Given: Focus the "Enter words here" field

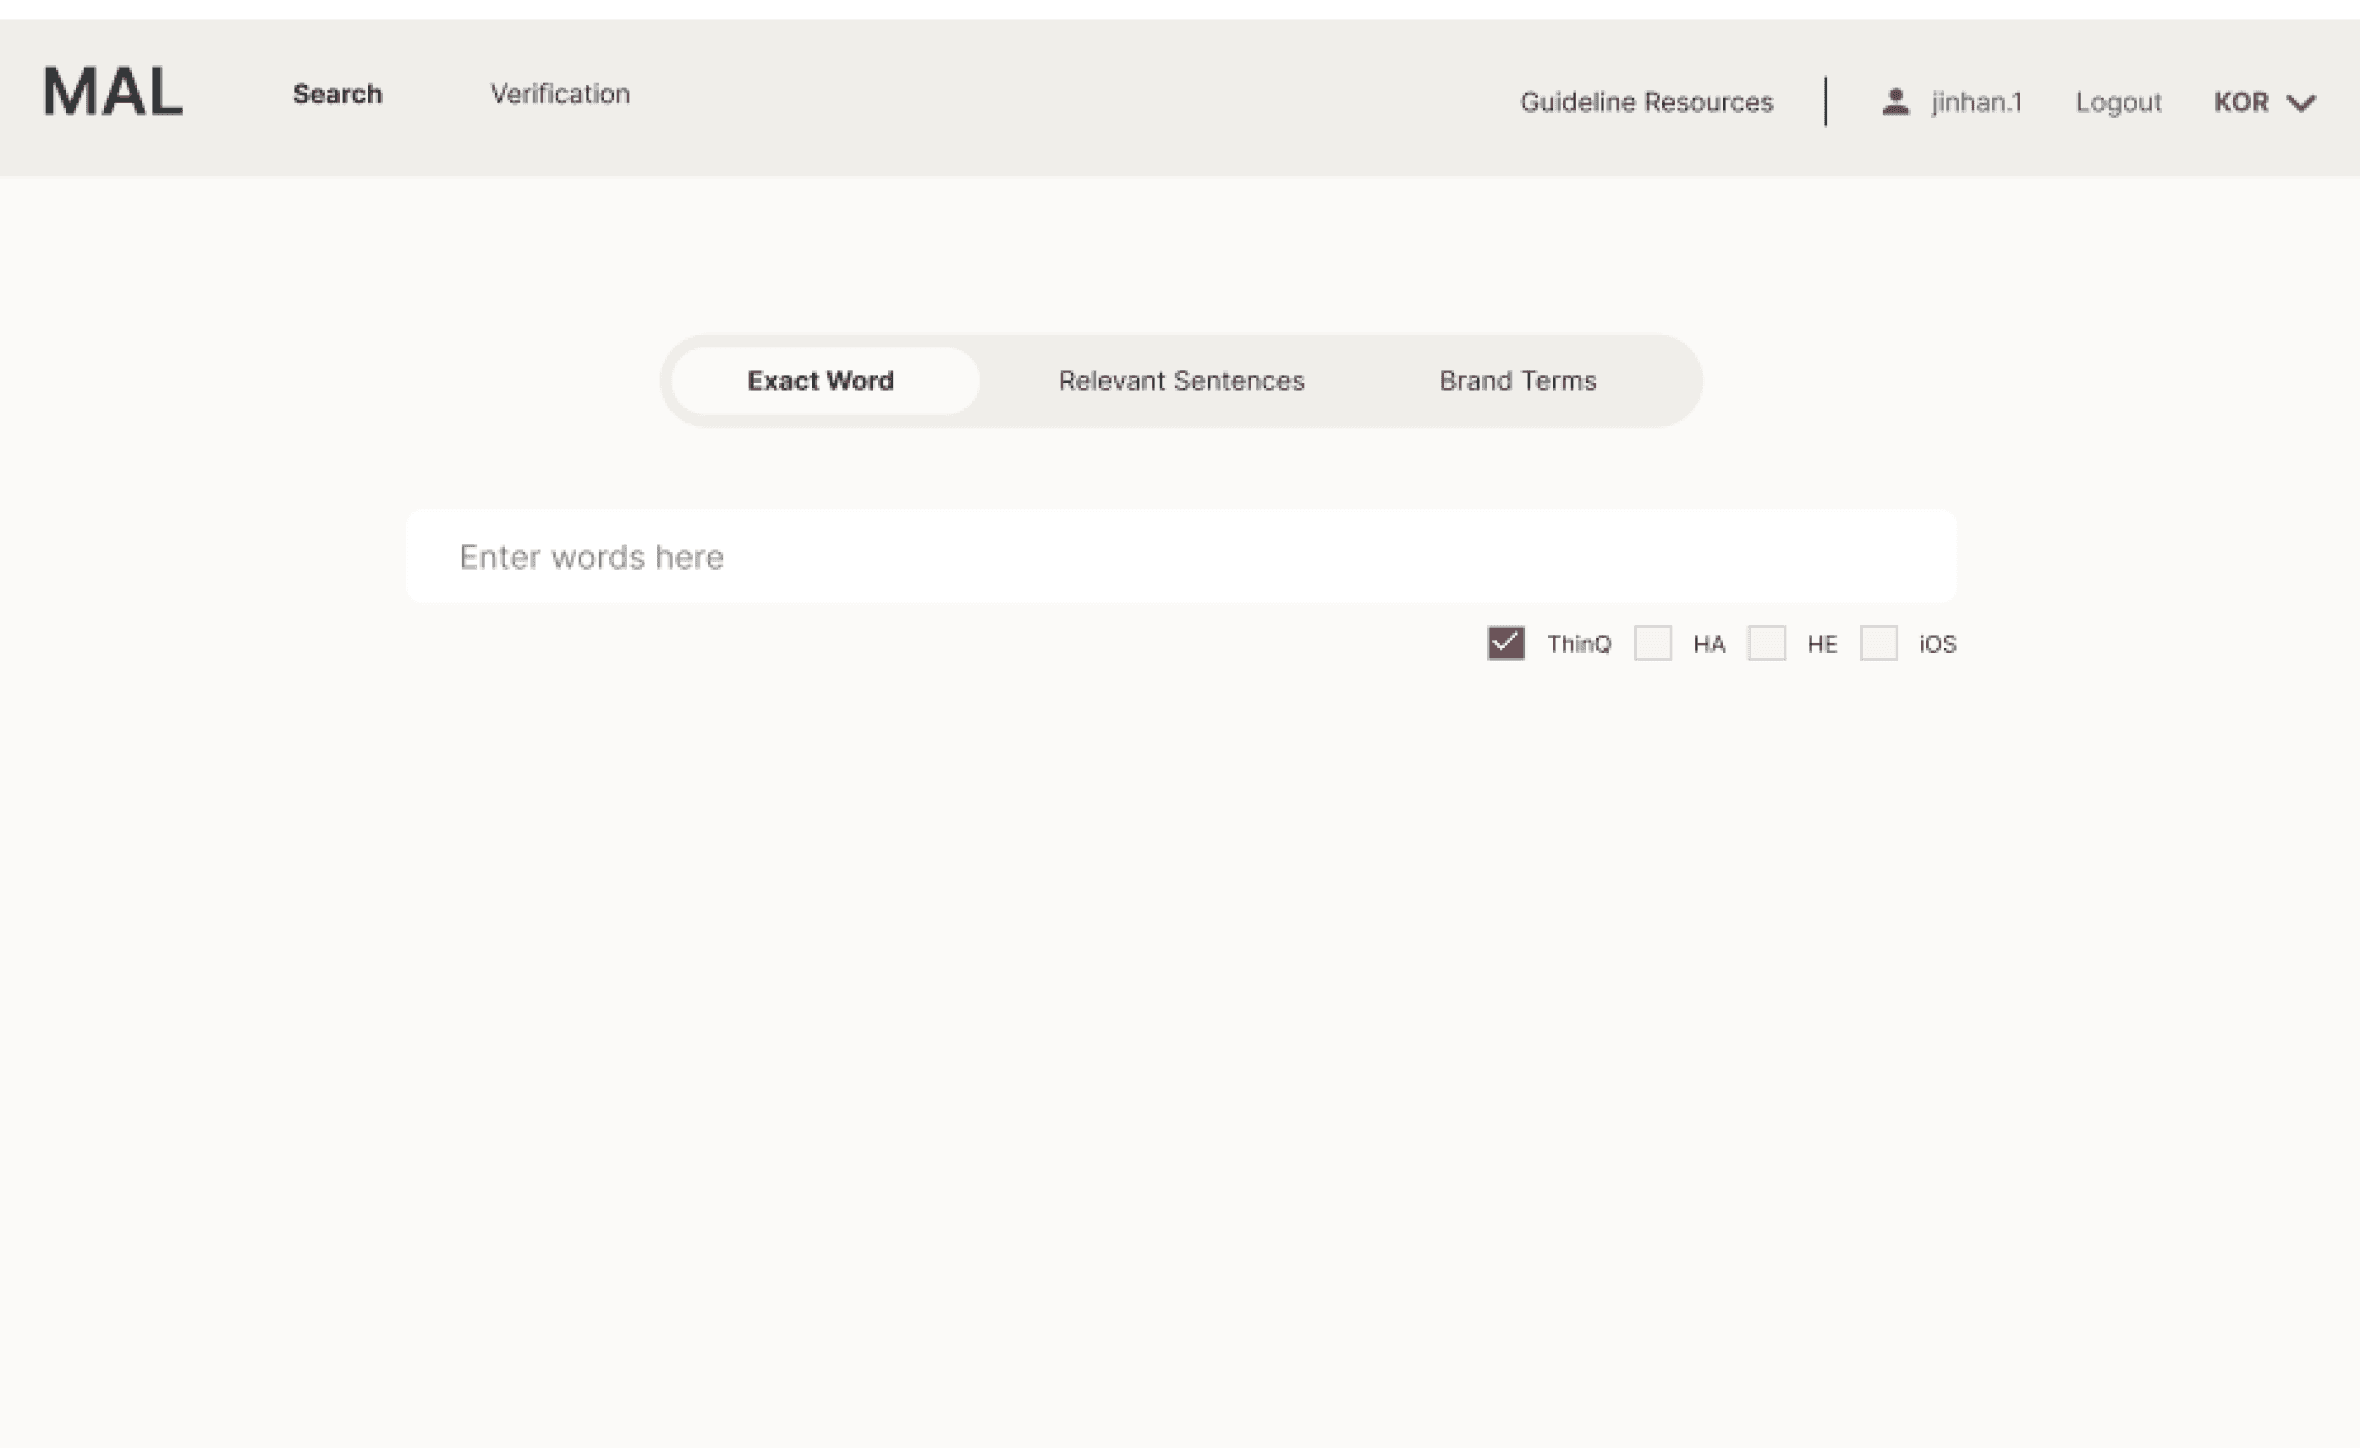Looking at the screenshot, I should pyautogui.click(x=1180, y=557).
